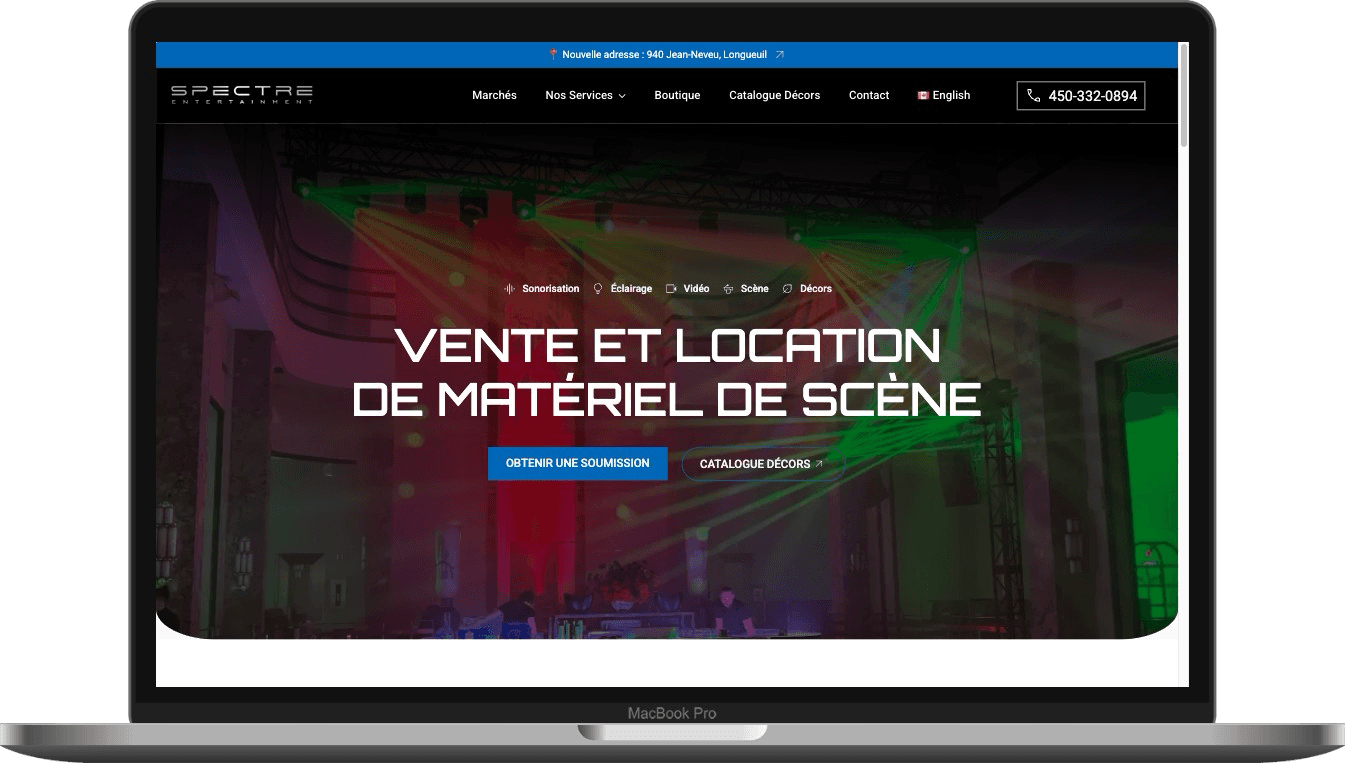Viewport: 1345px width, 763px height.
Task: Click the external link arrow next to Longueuil
Action: pos(779,55)
